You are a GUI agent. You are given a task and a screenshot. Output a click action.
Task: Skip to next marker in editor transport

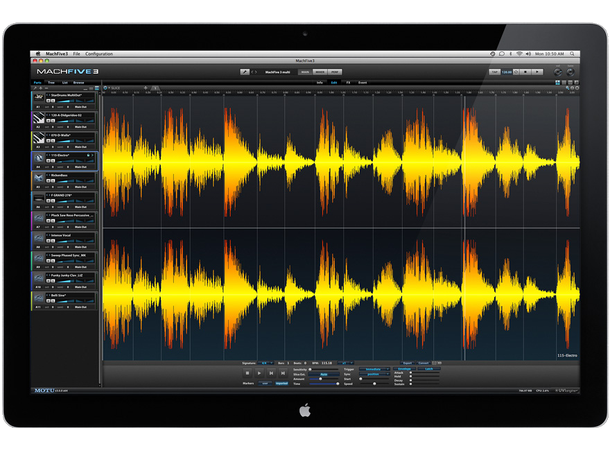[283, 373]
